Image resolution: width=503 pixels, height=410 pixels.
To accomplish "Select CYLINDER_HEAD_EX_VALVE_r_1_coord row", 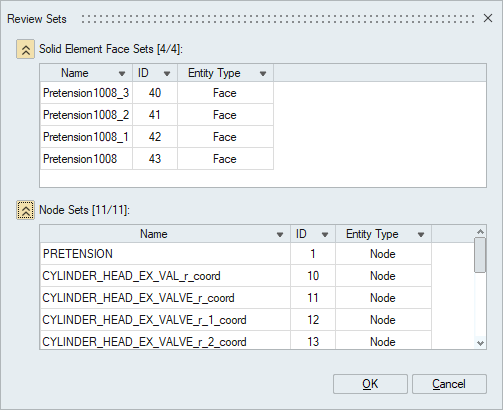I will click(x=236, y=320).
